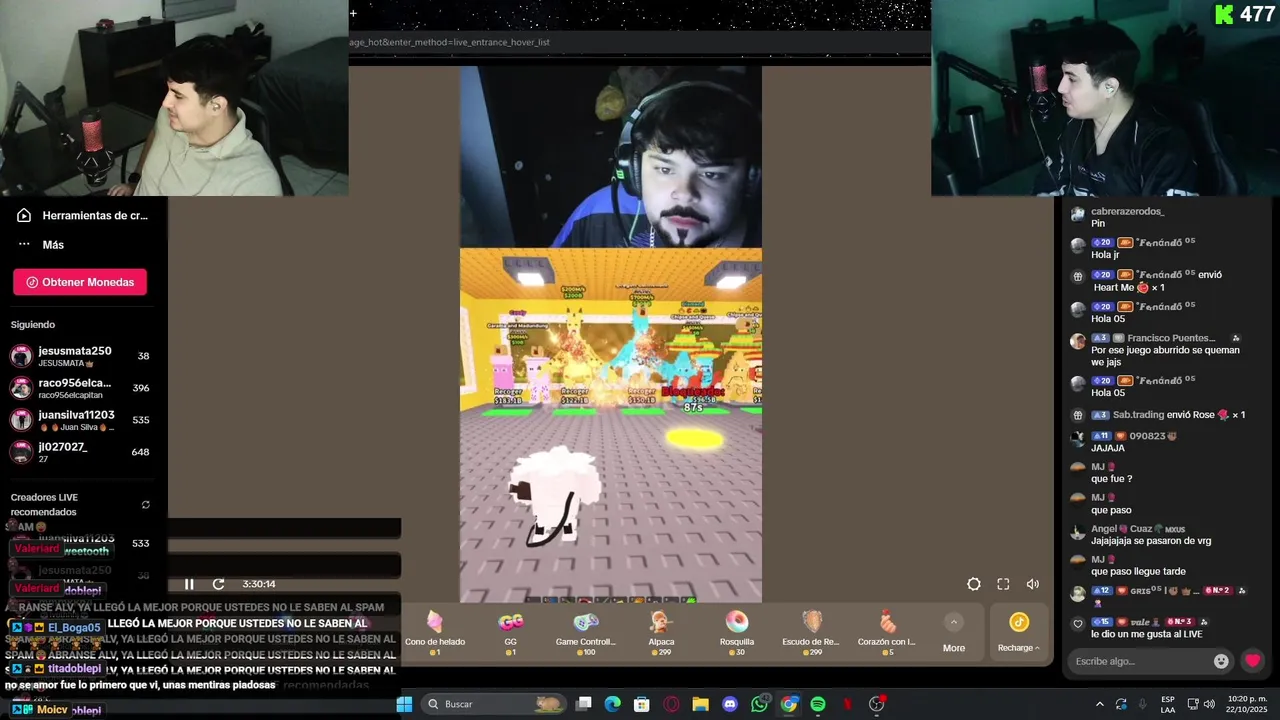The width and height of the screenshot is (1280, 720).
Task: Click Francisco Puentes username in chat
Action: pos(1171,338)
